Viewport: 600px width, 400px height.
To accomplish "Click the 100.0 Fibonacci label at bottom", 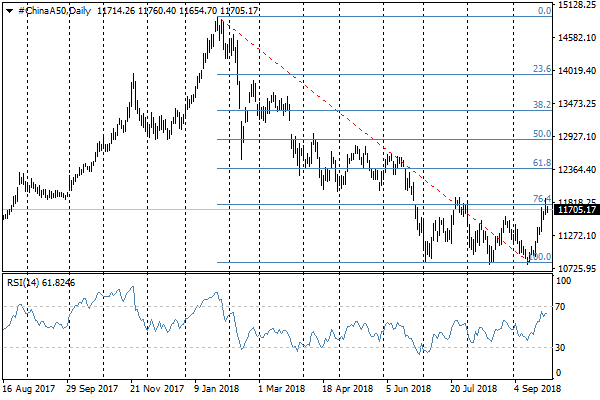I will (541, 257).
